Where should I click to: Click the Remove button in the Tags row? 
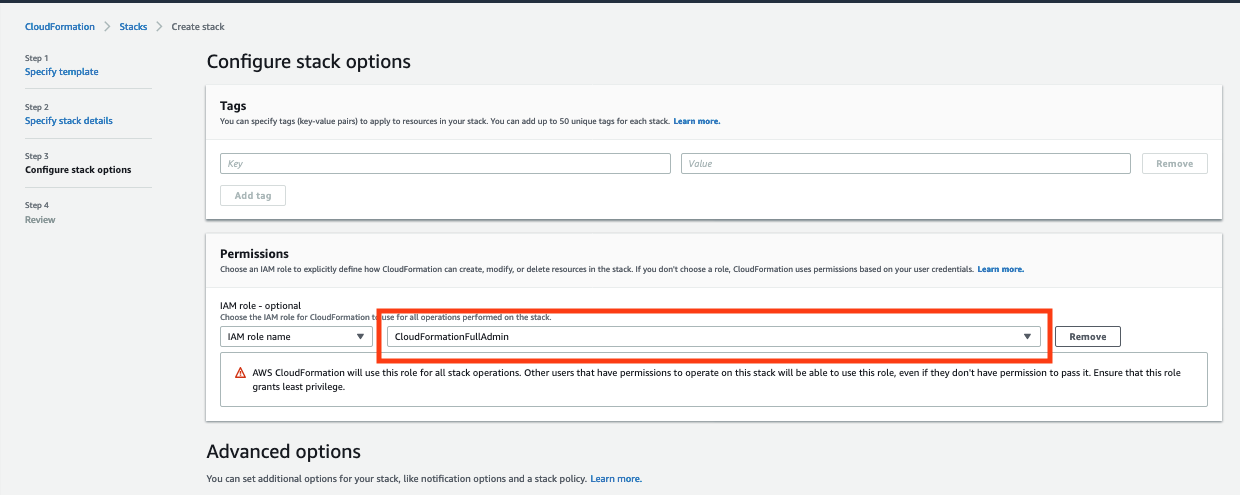[x=1175, y=163]
